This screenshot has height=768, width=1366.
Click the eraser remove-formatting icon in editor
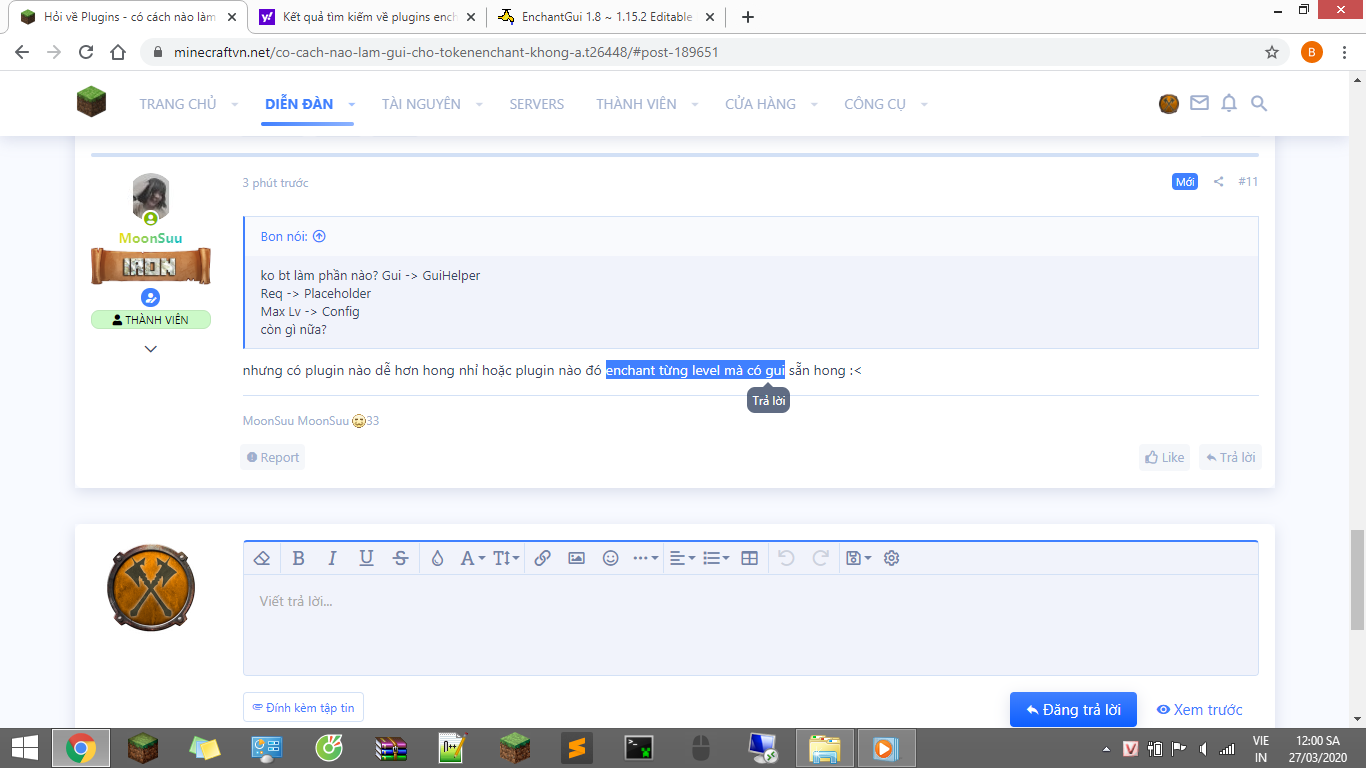(262, 558)
